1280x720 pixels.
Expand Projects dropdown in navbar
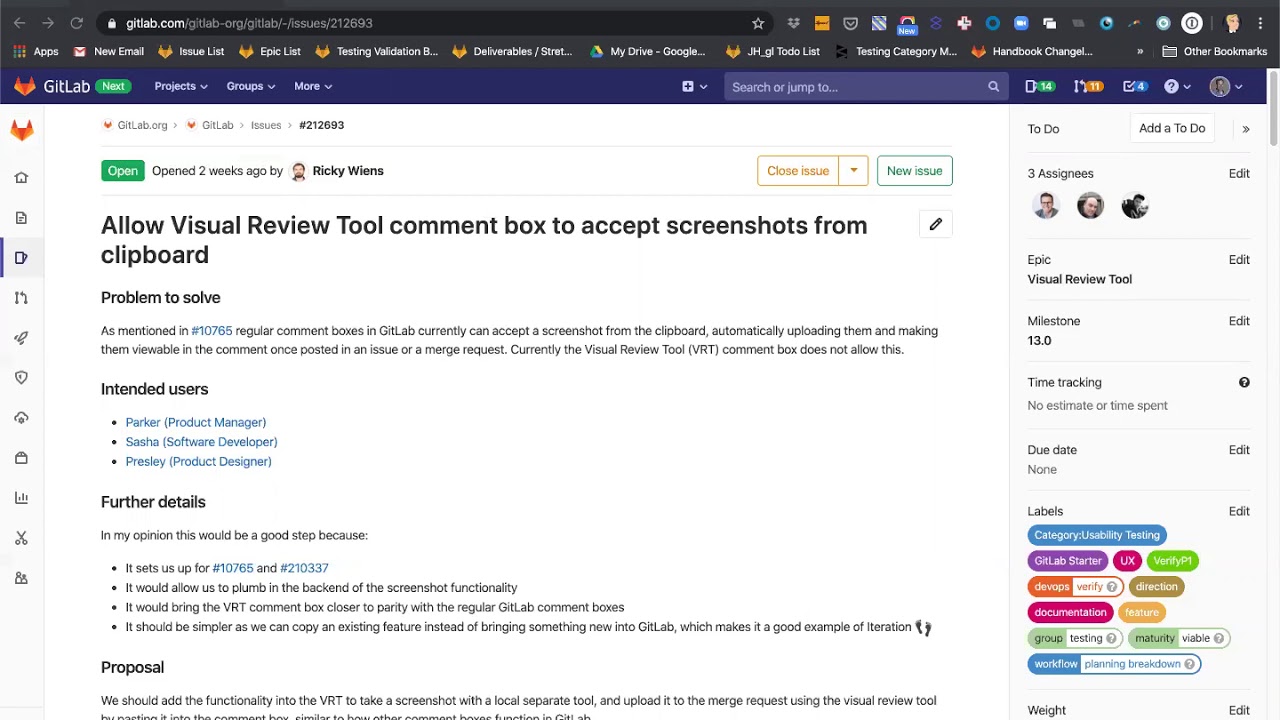pyautogui.click(x=181, y=87)
